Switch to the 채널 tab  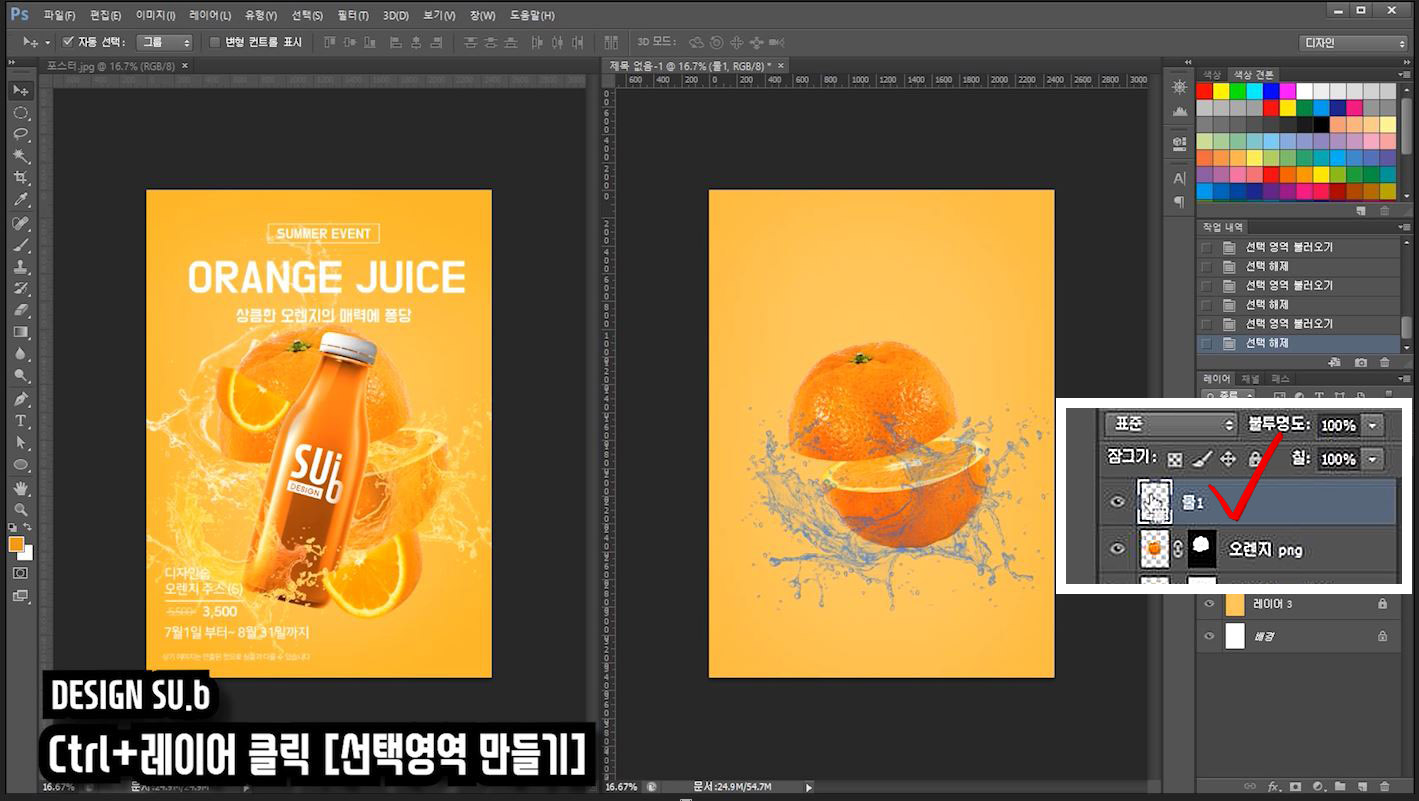tap(1250, 379)
